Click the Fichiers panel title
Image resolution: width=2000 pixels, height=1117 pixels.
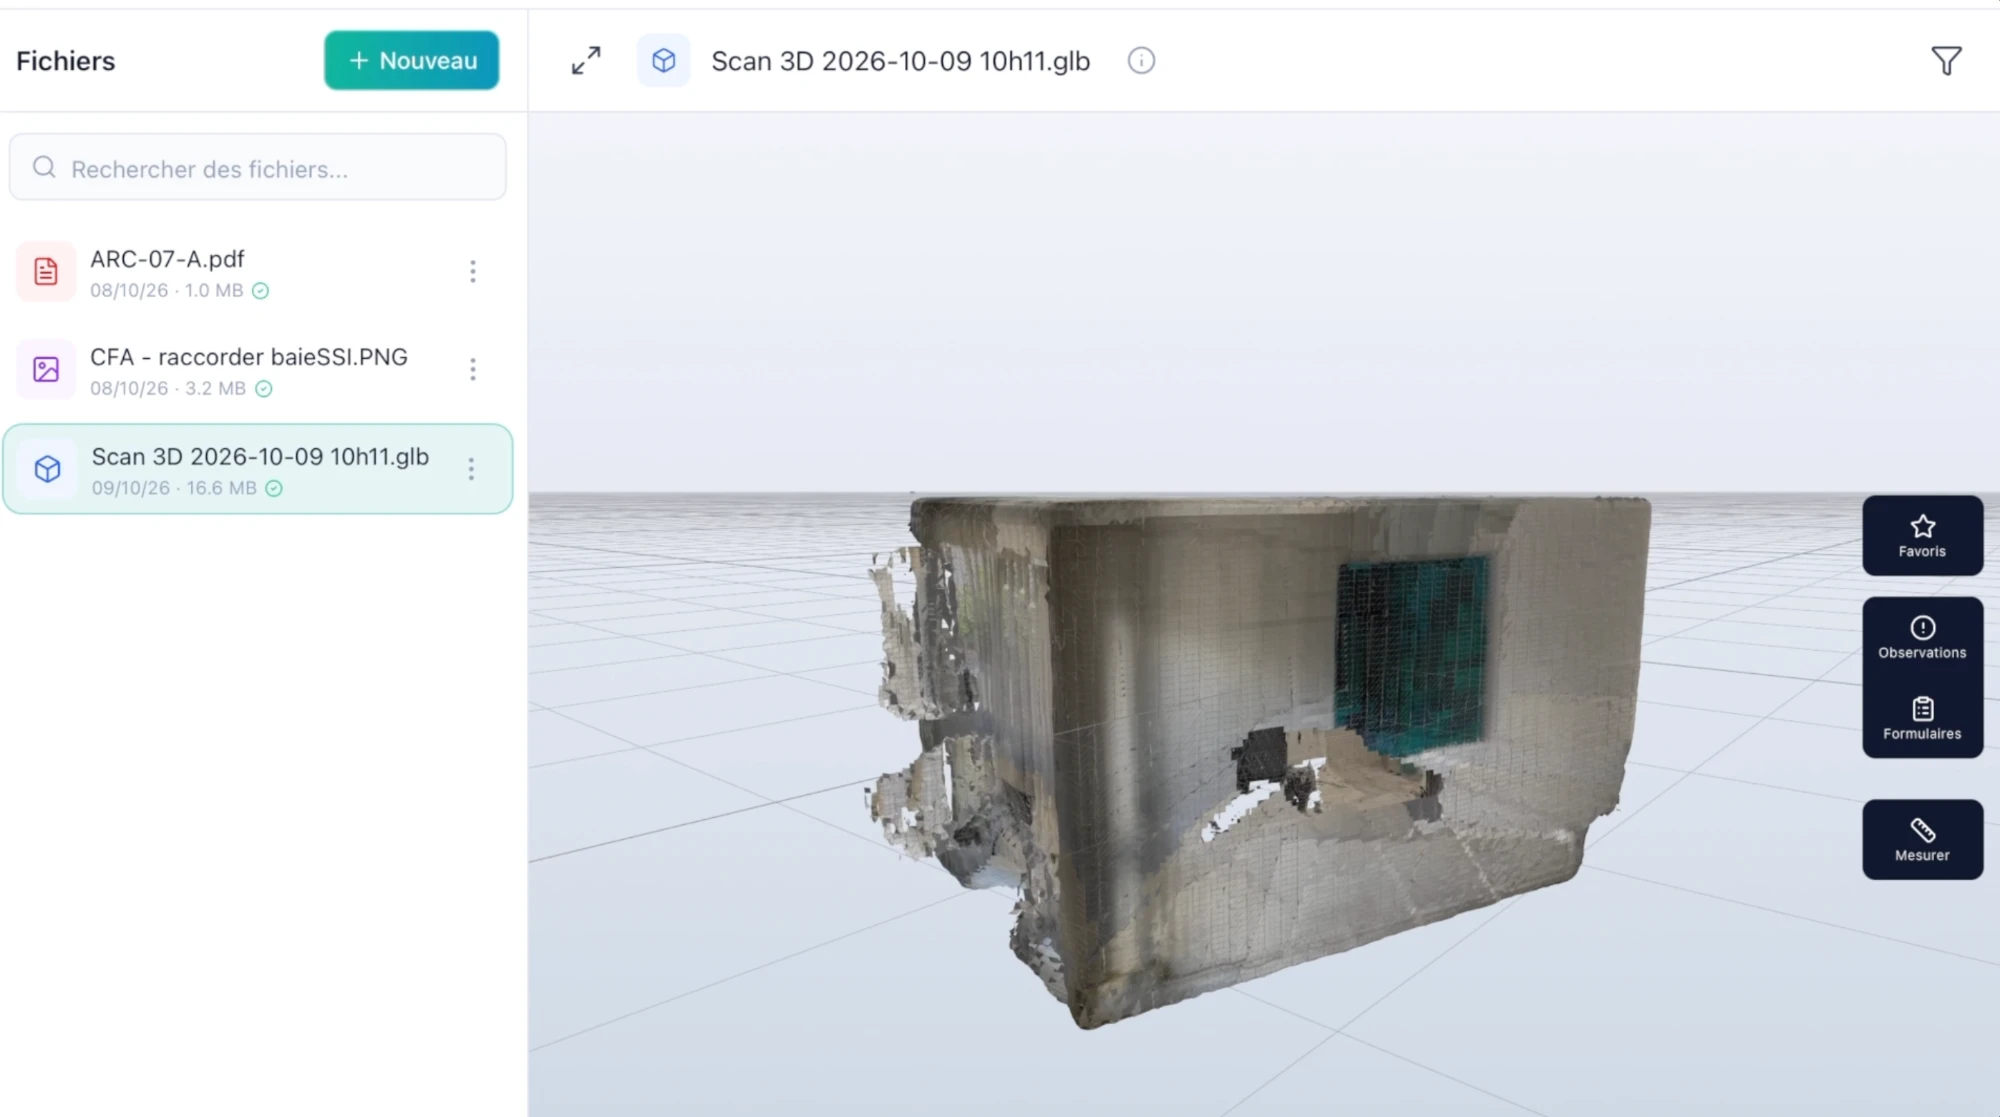[66, 61]
